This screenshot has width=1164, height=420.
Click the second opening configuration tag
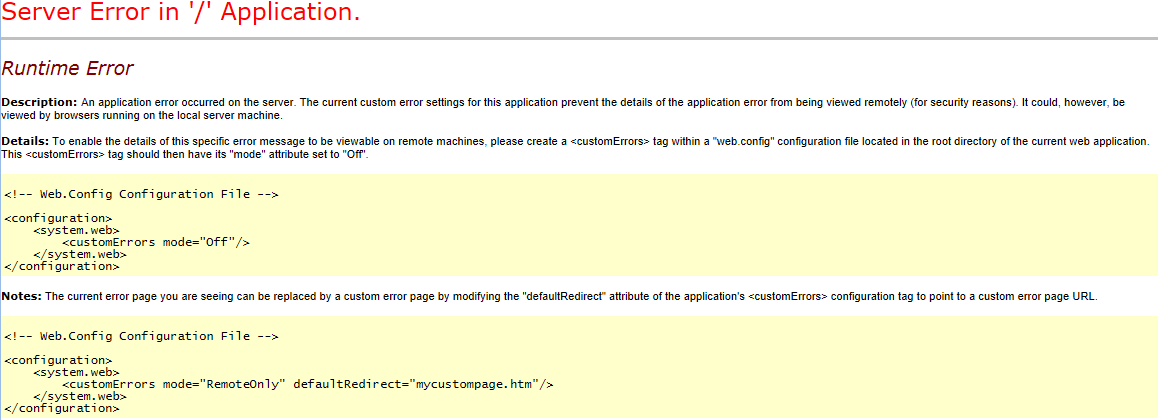coord(58,361)
